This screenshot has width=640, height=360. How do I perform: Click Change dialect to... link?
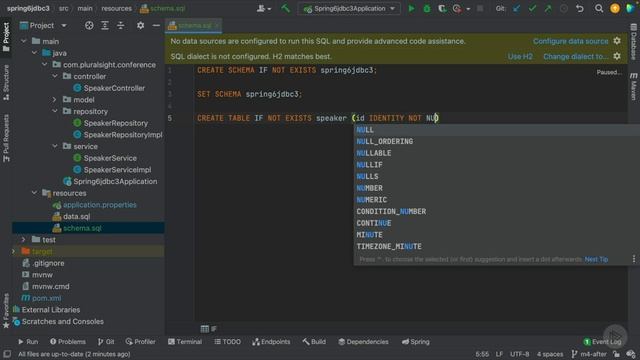click(x=576, y=56)
